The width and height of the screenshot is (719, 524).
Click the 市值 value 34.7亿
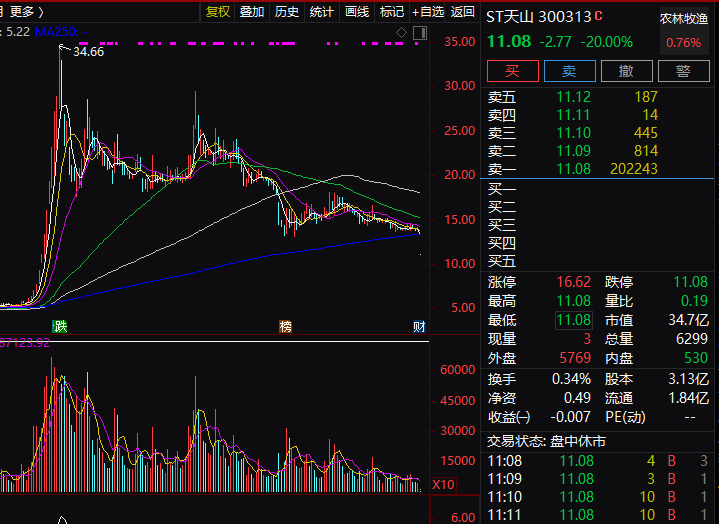(688, 320)
